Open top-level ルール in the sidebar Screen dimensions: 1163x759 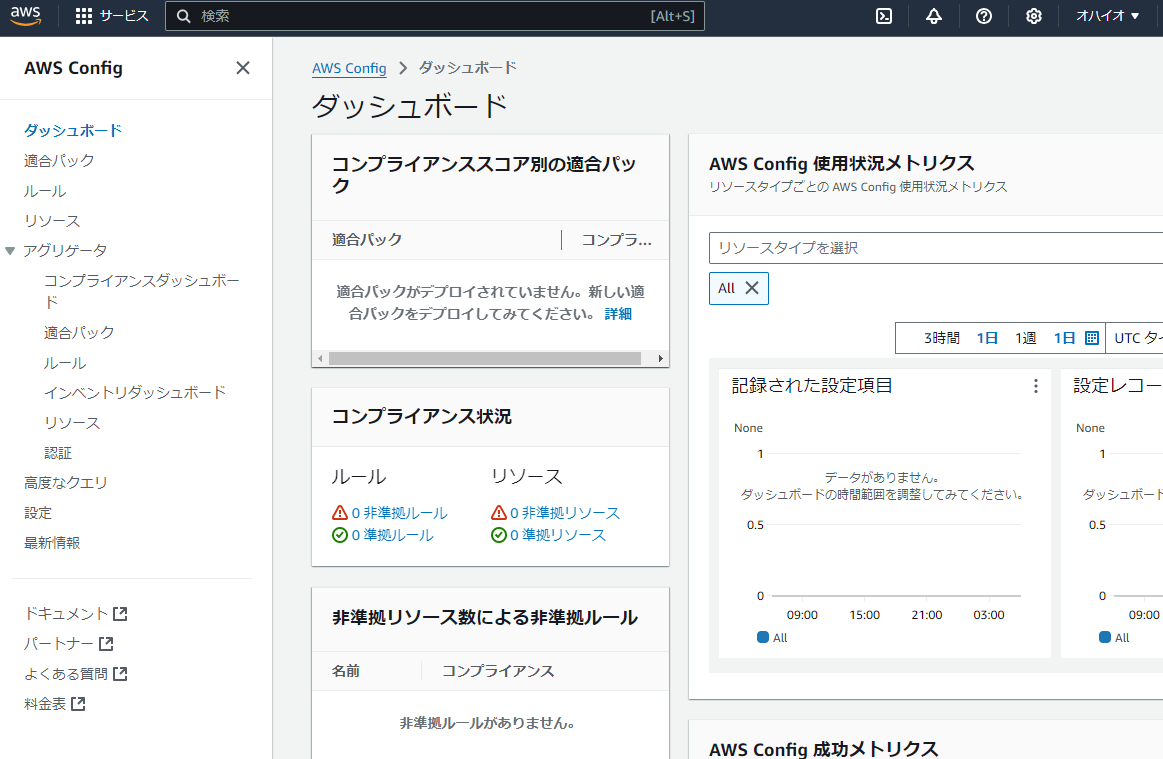pyautogui.click(x=45, y=191)
